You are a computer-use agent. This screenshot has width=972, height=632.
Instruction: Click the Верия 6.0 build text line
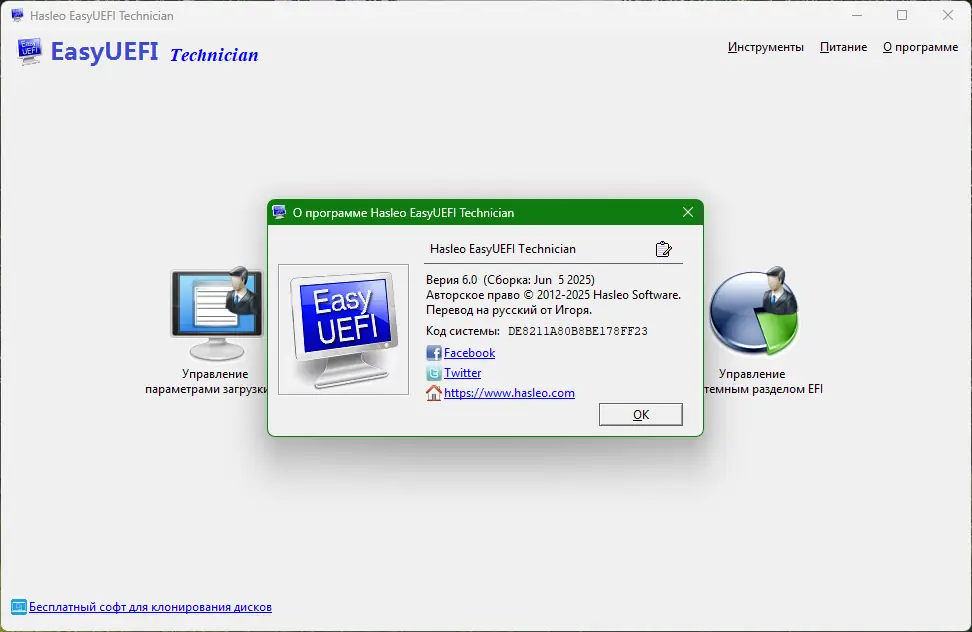click(x=510, y=280)
